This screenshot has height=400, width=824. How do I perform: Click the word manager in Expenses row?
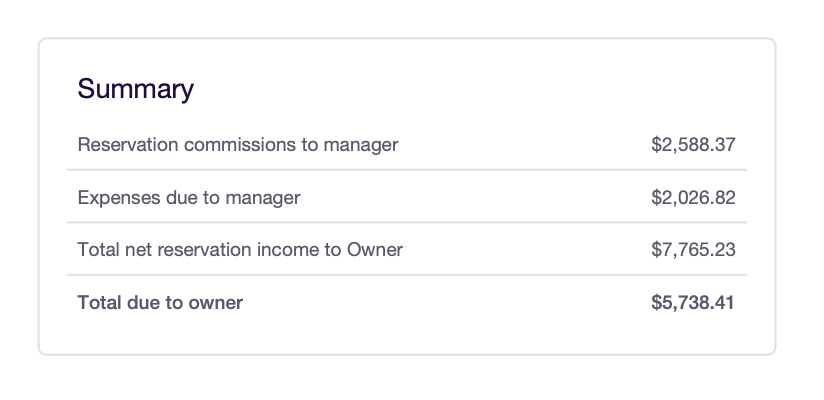coord(263,199)
